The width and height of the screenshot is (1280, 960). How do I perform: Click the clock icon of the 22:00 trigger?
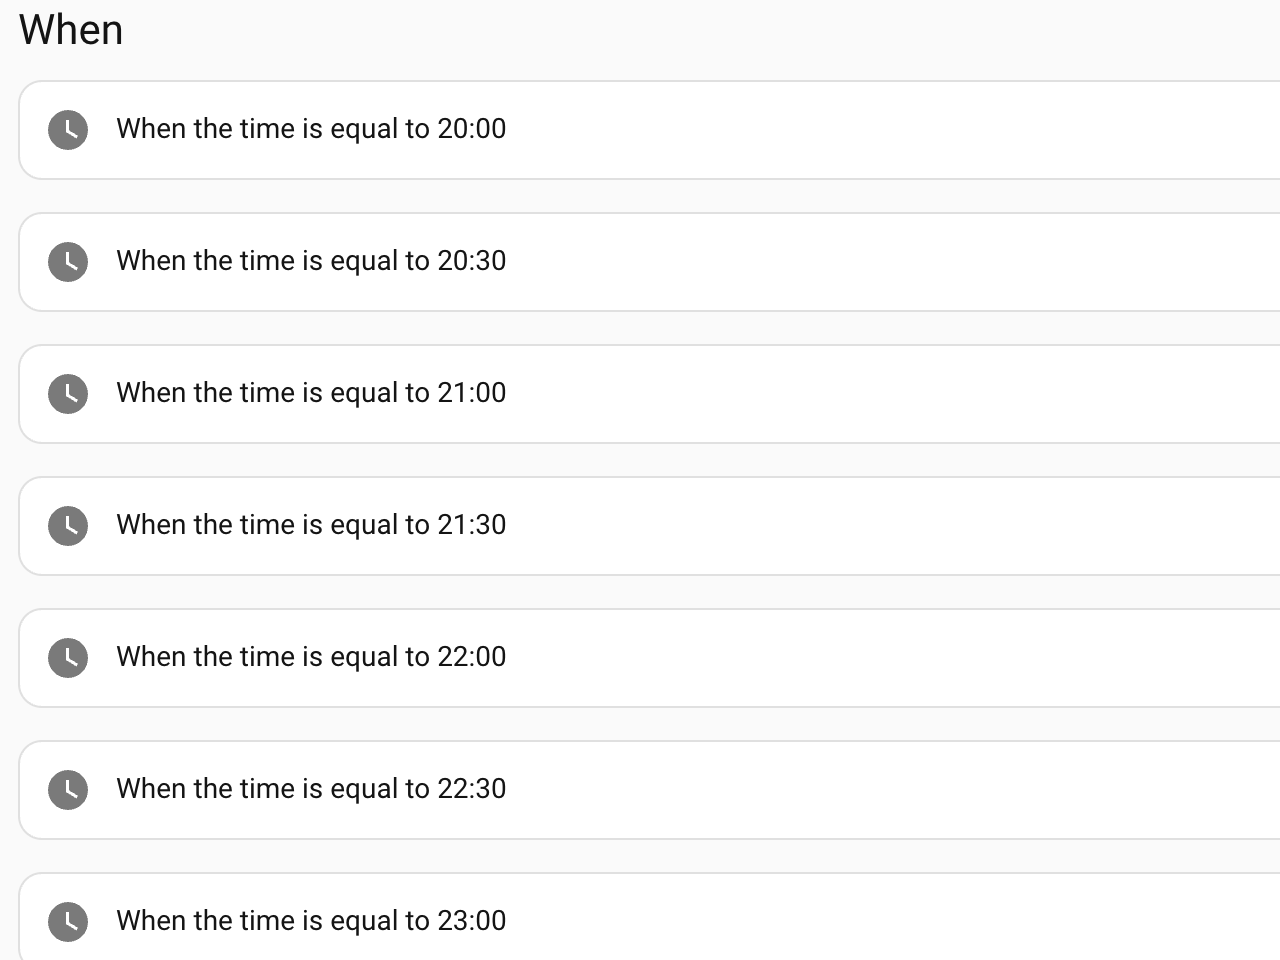pos(68,658)
